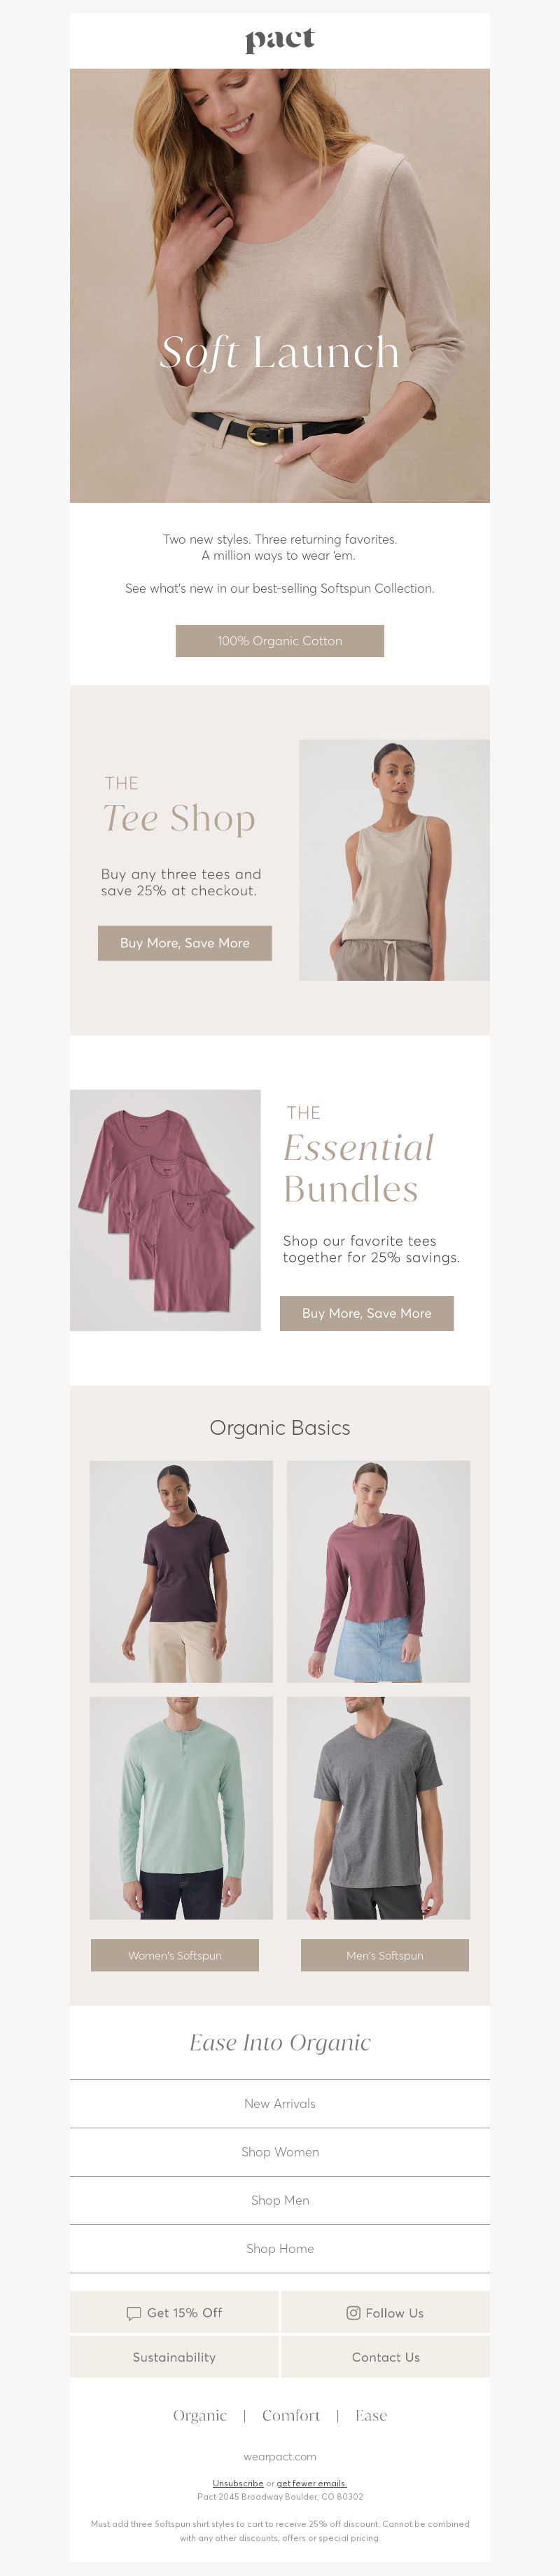Image resolution: width=560 pixels, height=2576 pixels.
Task: Select the mint green henley photo
Action: [x=181, y=1808]
